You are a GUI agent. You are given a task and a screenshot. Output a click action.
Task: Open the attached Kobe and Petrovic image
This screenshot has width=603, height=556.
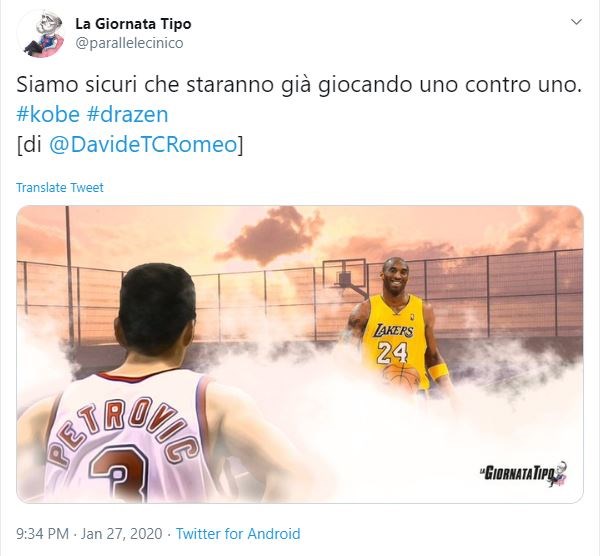300,354
